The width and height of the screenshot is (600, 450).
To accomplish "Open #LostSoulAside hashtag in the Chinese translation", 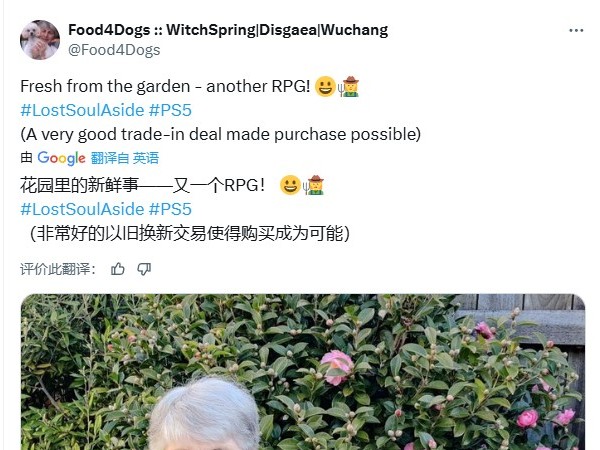I will coord(82,209).
